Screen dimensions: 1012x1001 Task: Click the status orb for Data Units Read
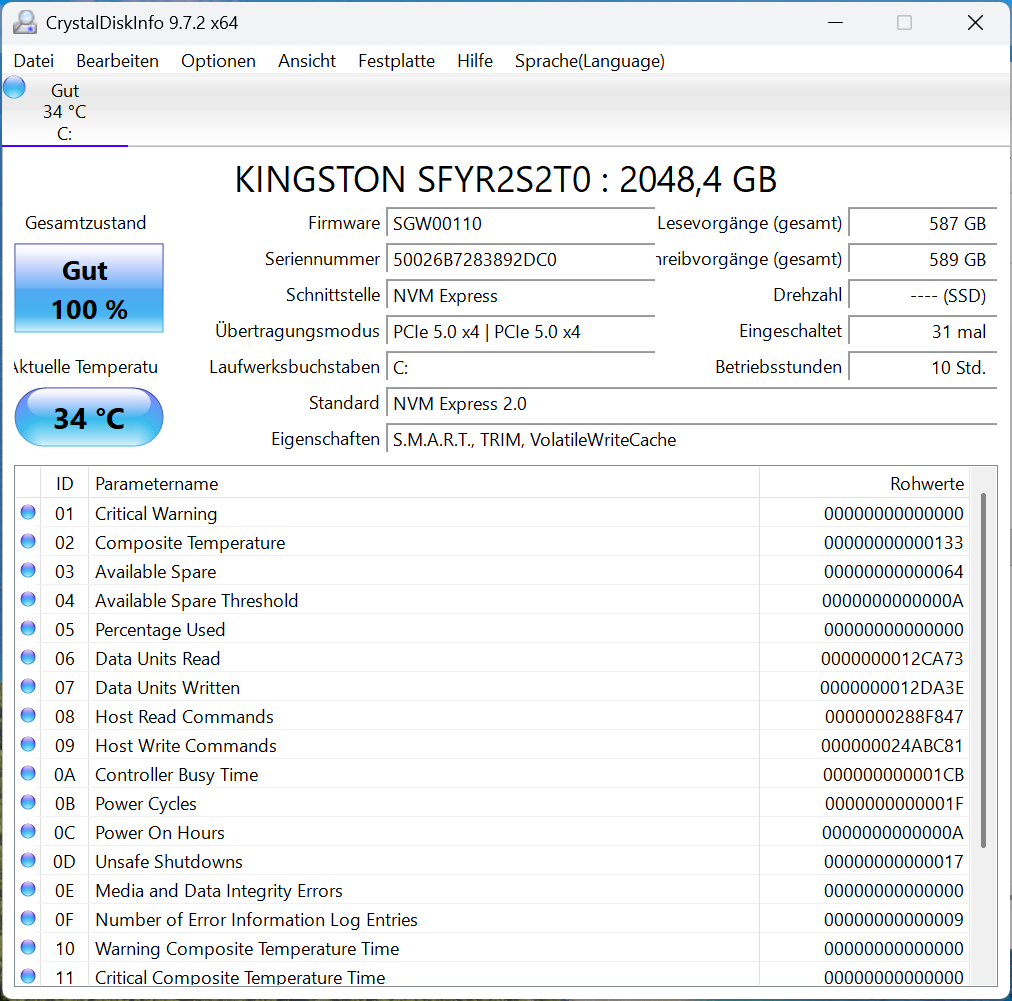[x=28, y=658]
